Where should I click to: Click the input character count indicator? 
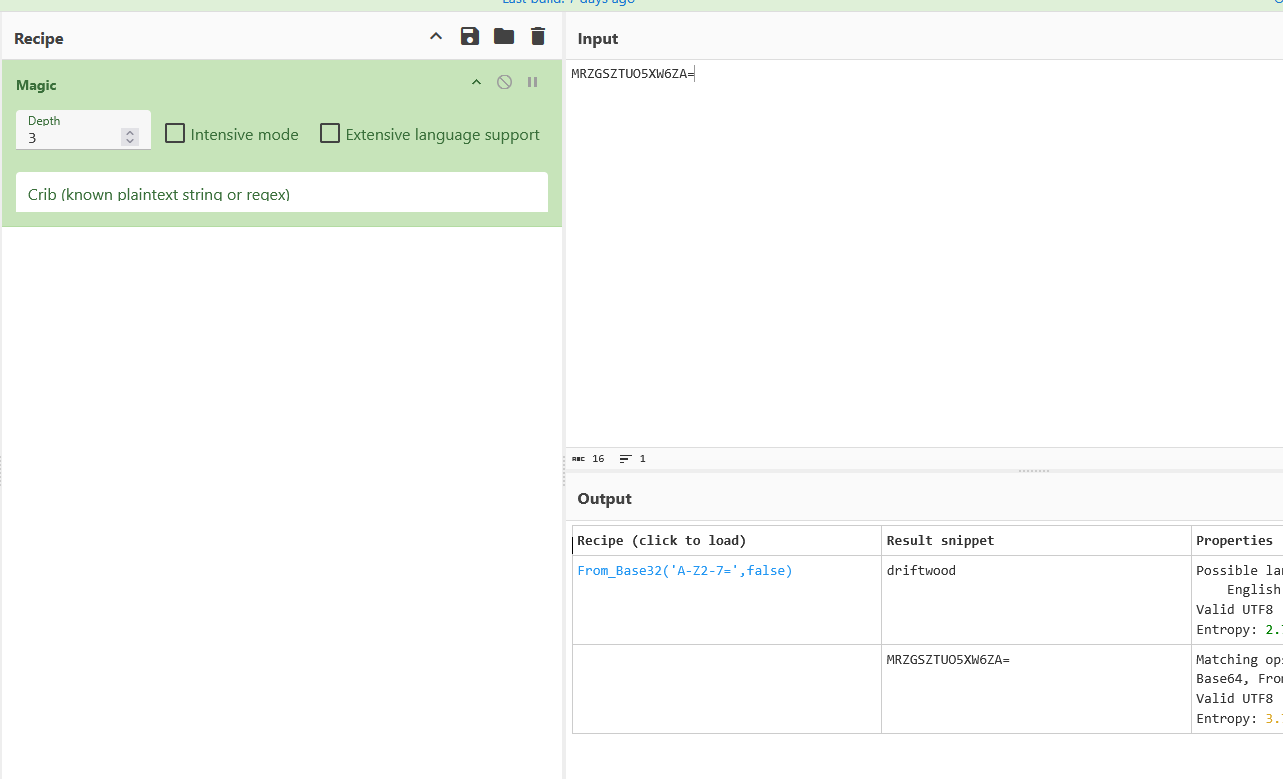[x=588, y=459]
